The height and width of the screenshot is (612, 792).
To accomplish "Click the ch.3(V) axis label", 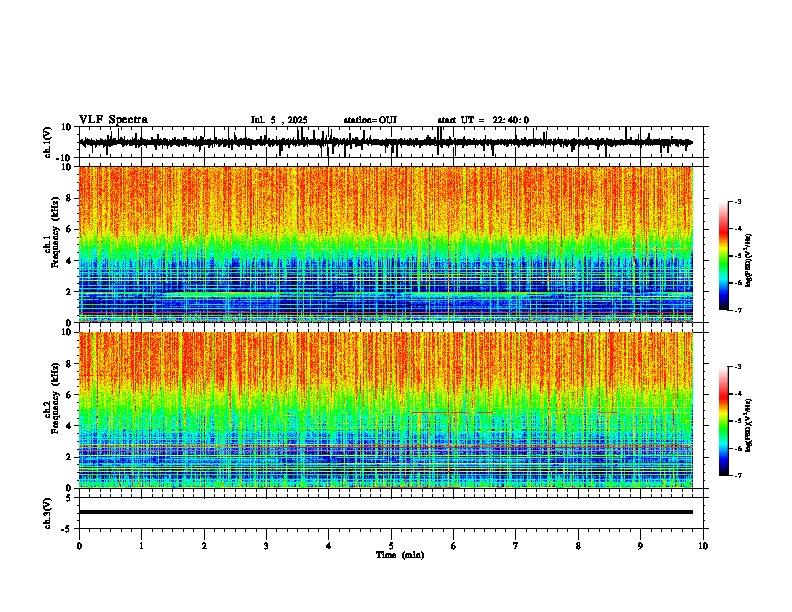I will pyautogui.click(x=48, y=513).
